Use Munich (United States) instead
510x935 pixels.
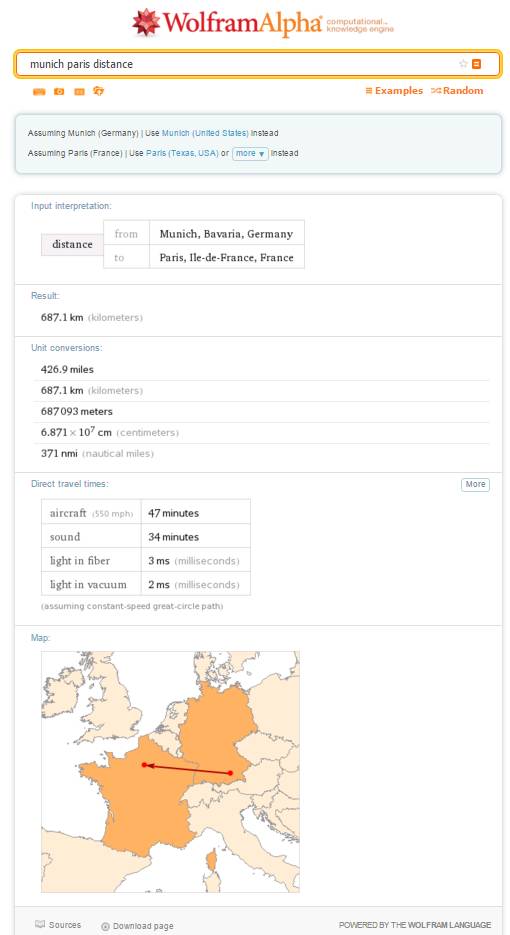tap(205, 133)
